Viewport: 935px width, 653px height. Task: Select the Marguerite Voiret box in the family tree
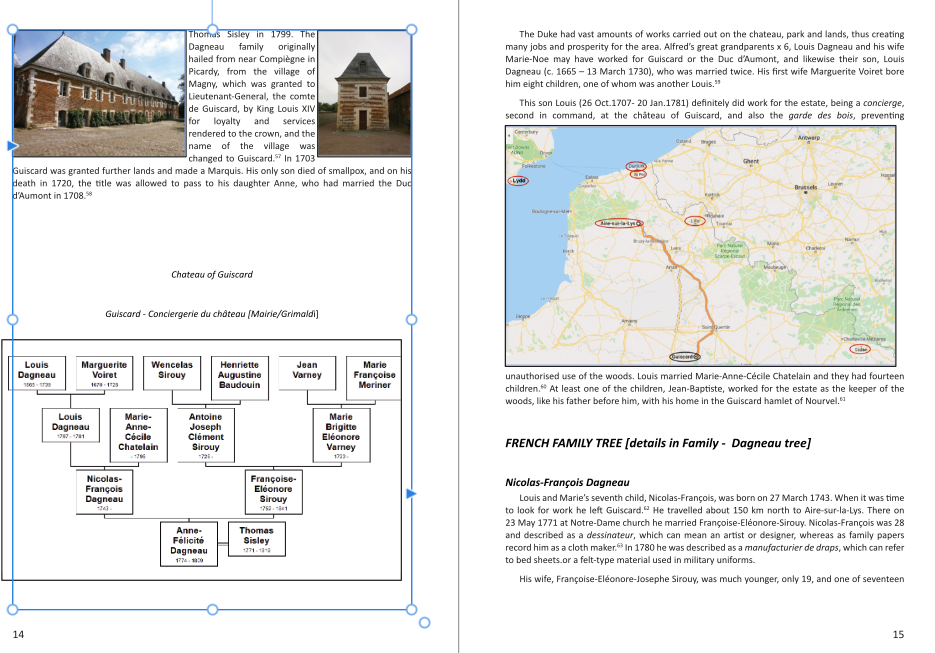tap(104, 373)
